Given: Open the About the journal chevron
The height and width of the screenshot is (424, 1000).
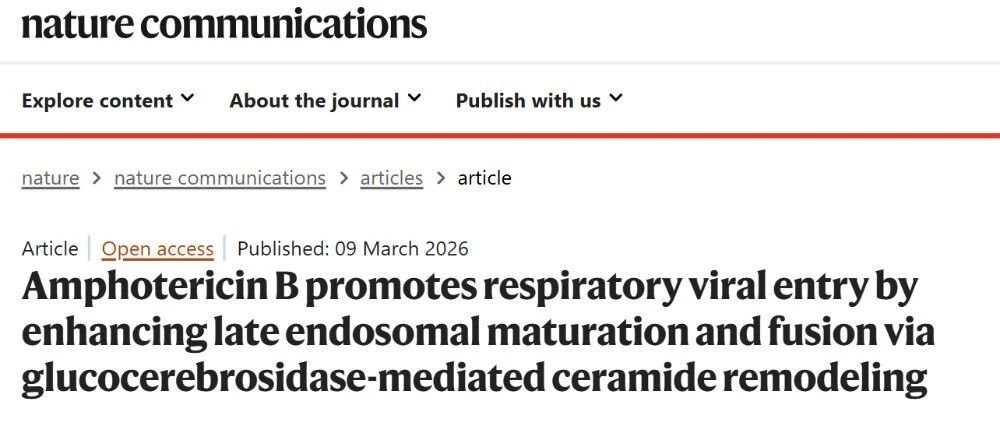Looking at the screenshot, I should point(414,99).
